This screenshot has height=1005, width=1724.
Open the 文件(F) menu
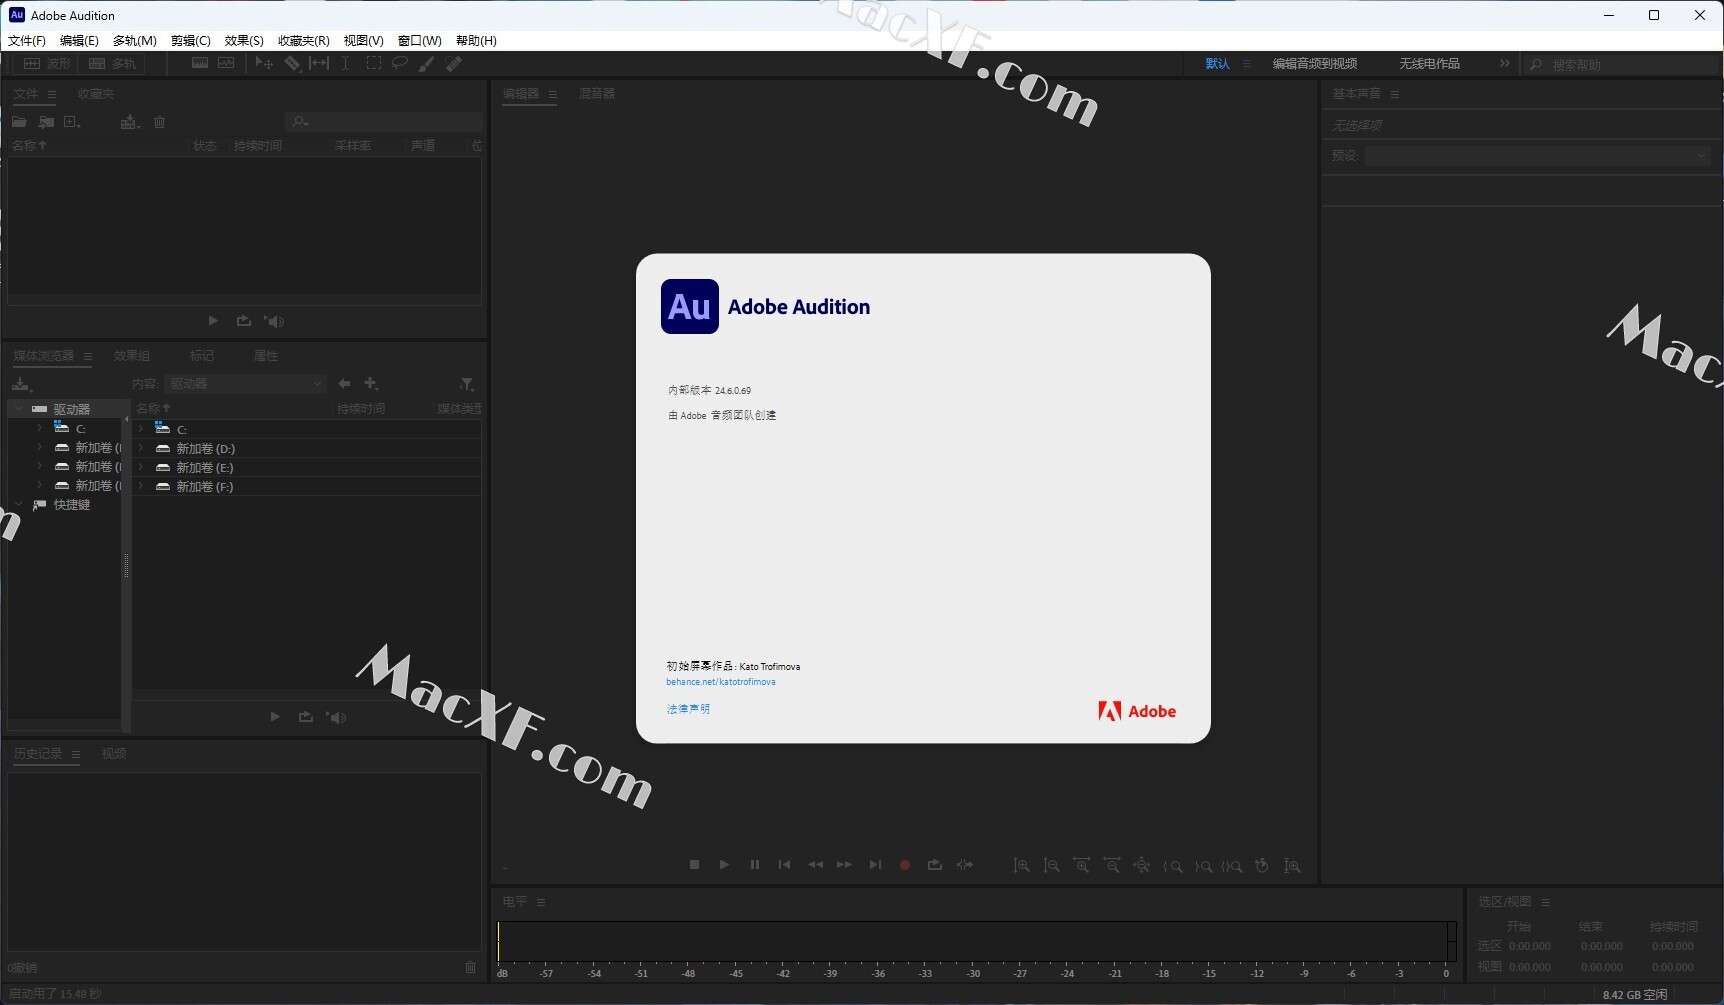tap(27, 41)
